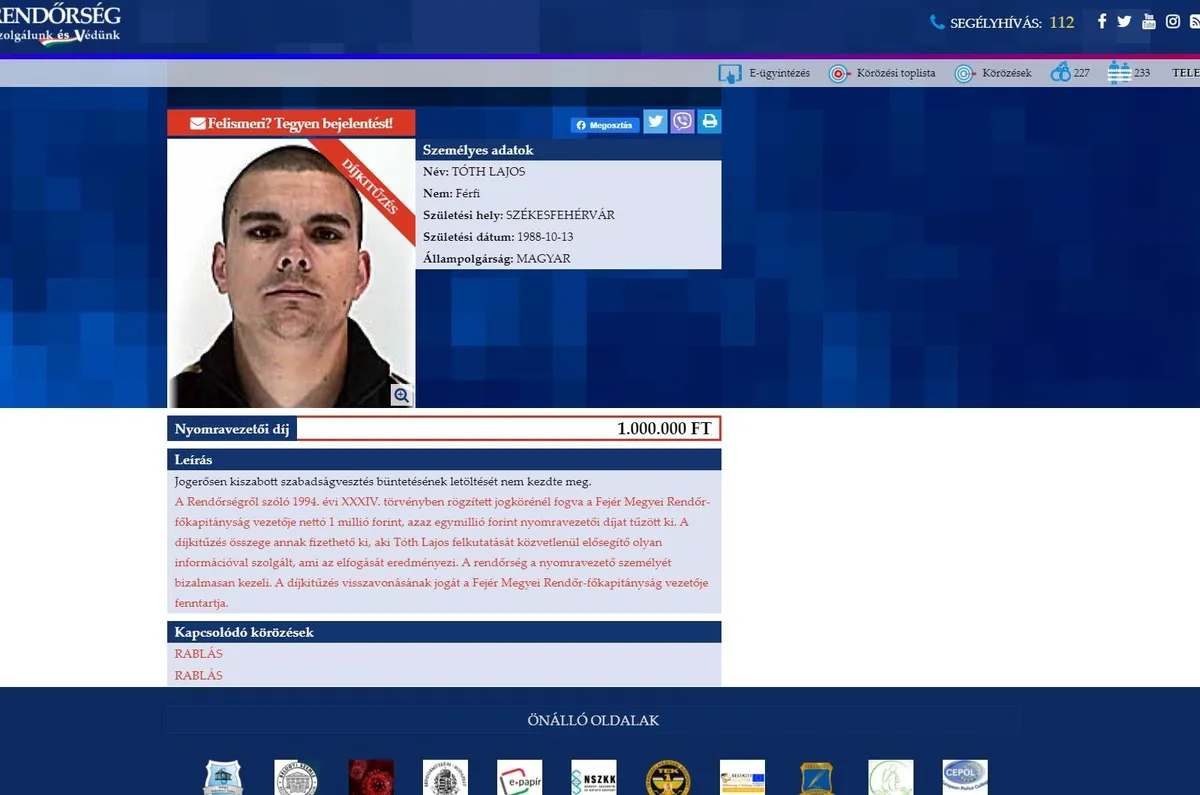
Task: Open the YouTube channel icon
Action: click(1149, 21)
